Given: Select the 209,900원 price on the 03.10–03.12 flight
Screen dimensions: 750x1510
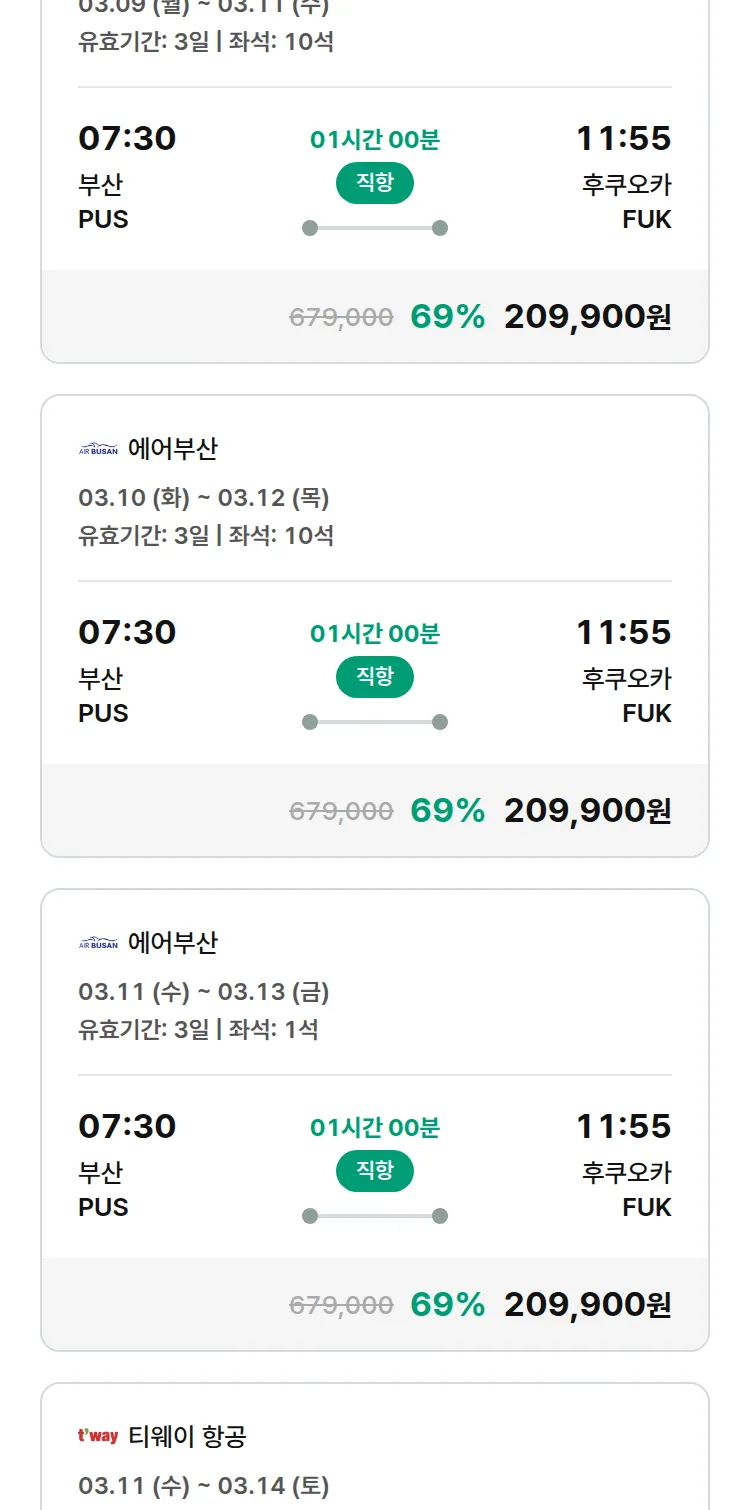Looking at the screenshot, I should click(587, 811).
